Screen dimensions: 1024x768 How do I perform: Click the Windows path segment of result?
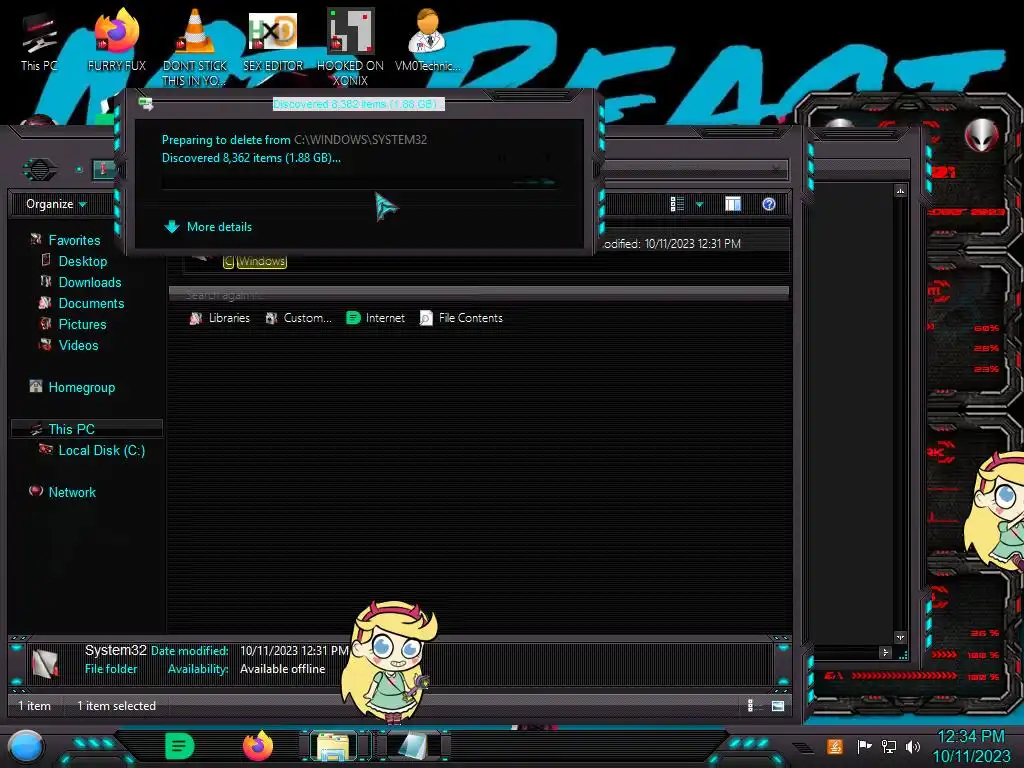pos(261,261)
